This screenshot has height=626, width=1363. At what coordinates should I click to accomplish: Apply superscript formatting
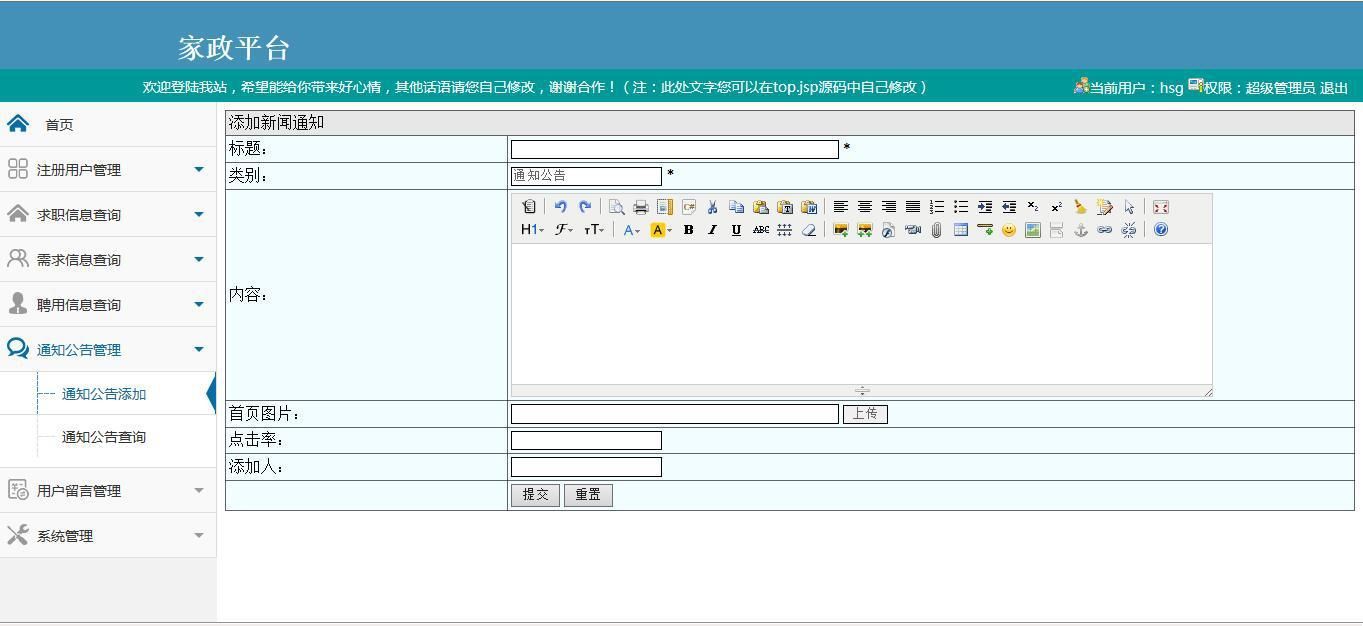[x=1057, y=207]
